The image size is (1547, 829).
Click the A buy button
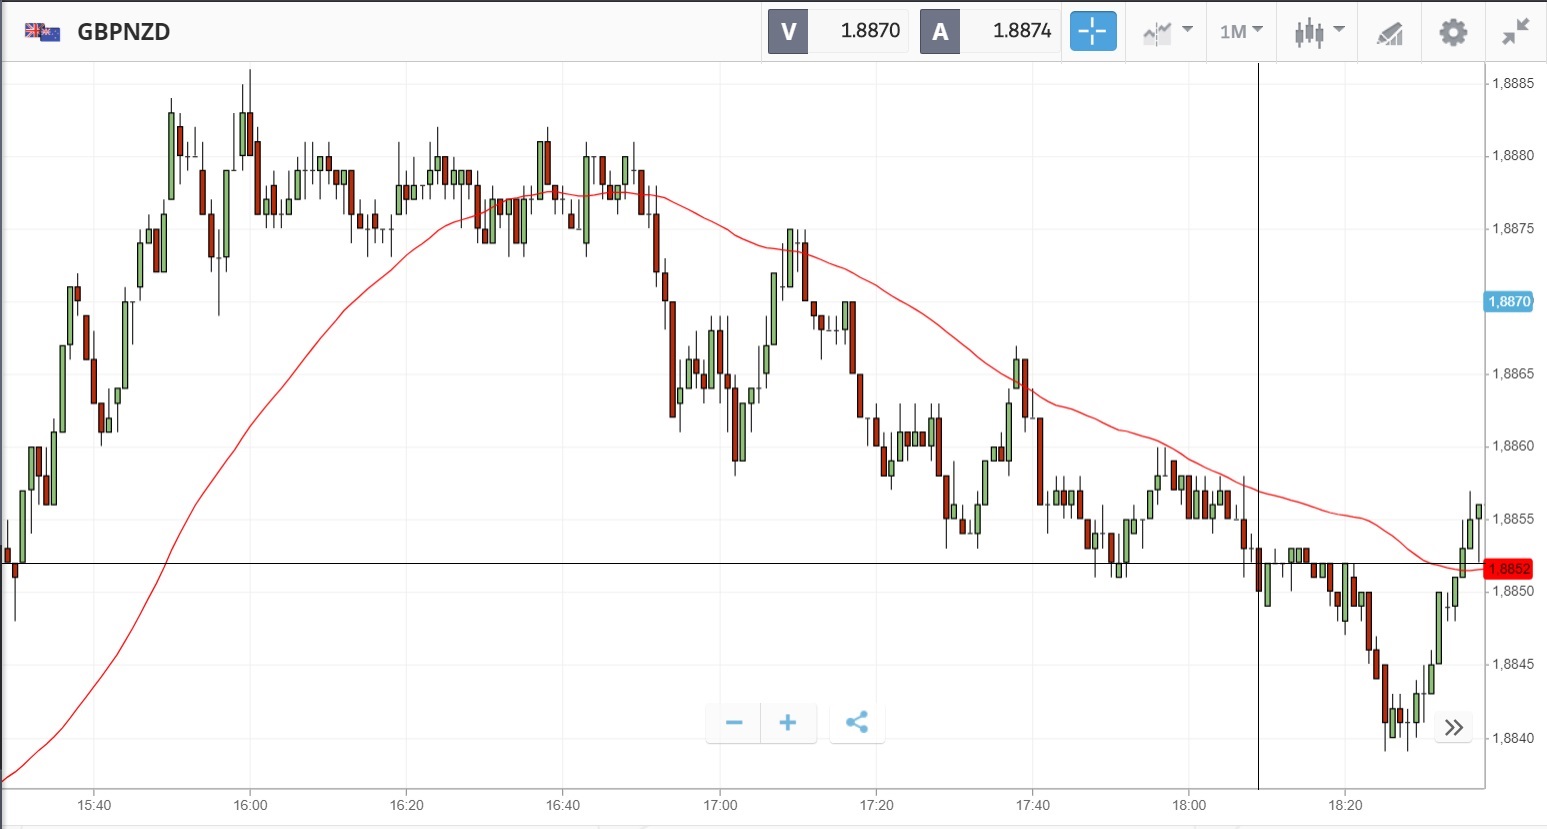click(940, 31)
